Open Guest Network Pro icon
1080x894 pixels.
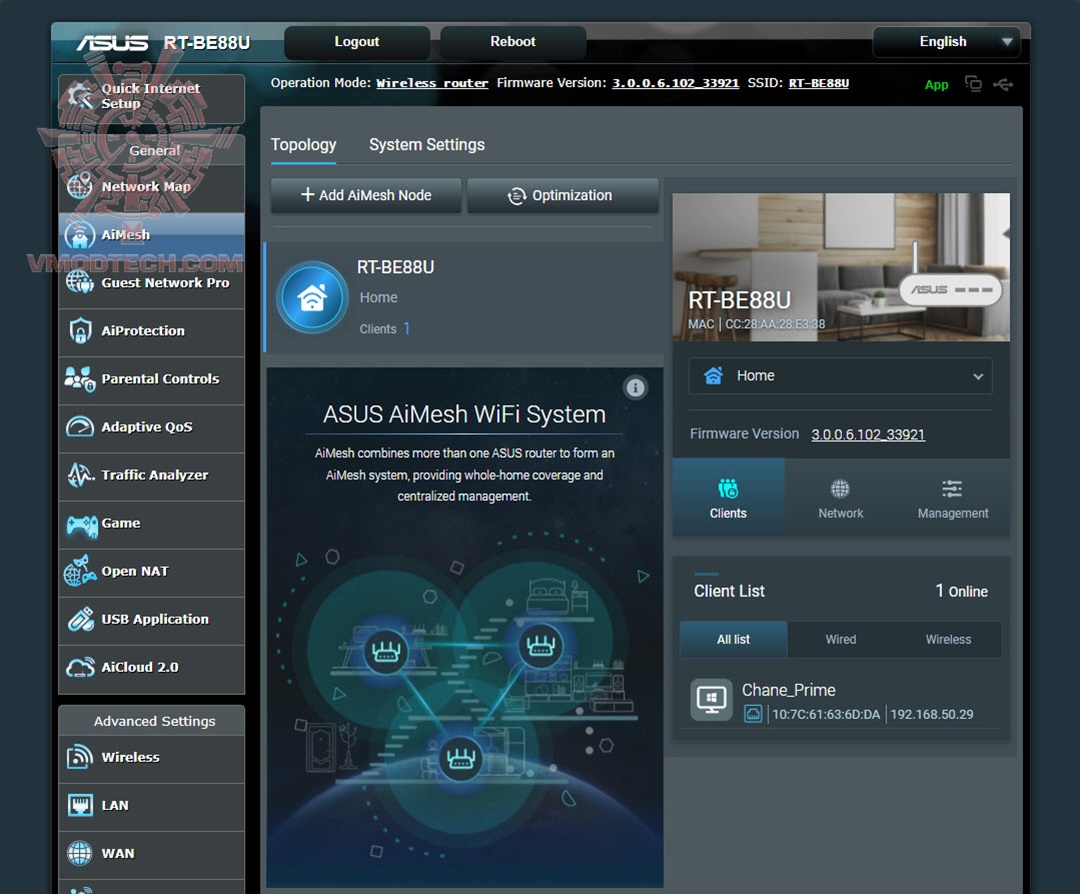[x=80, y=282]
